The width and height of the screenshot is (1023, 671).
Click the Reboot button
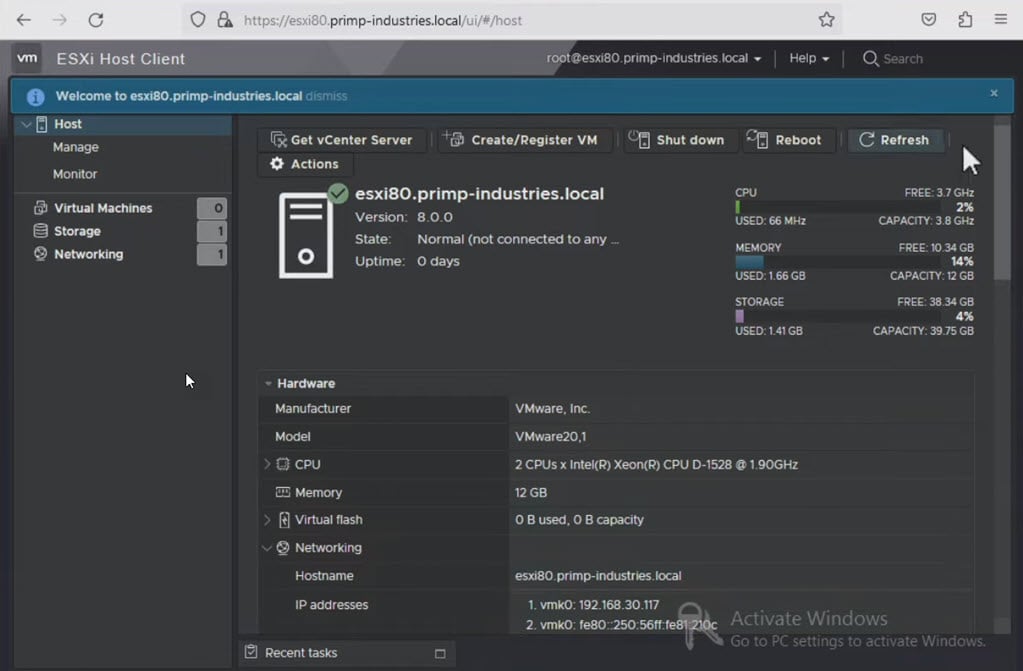pos(789,140)
